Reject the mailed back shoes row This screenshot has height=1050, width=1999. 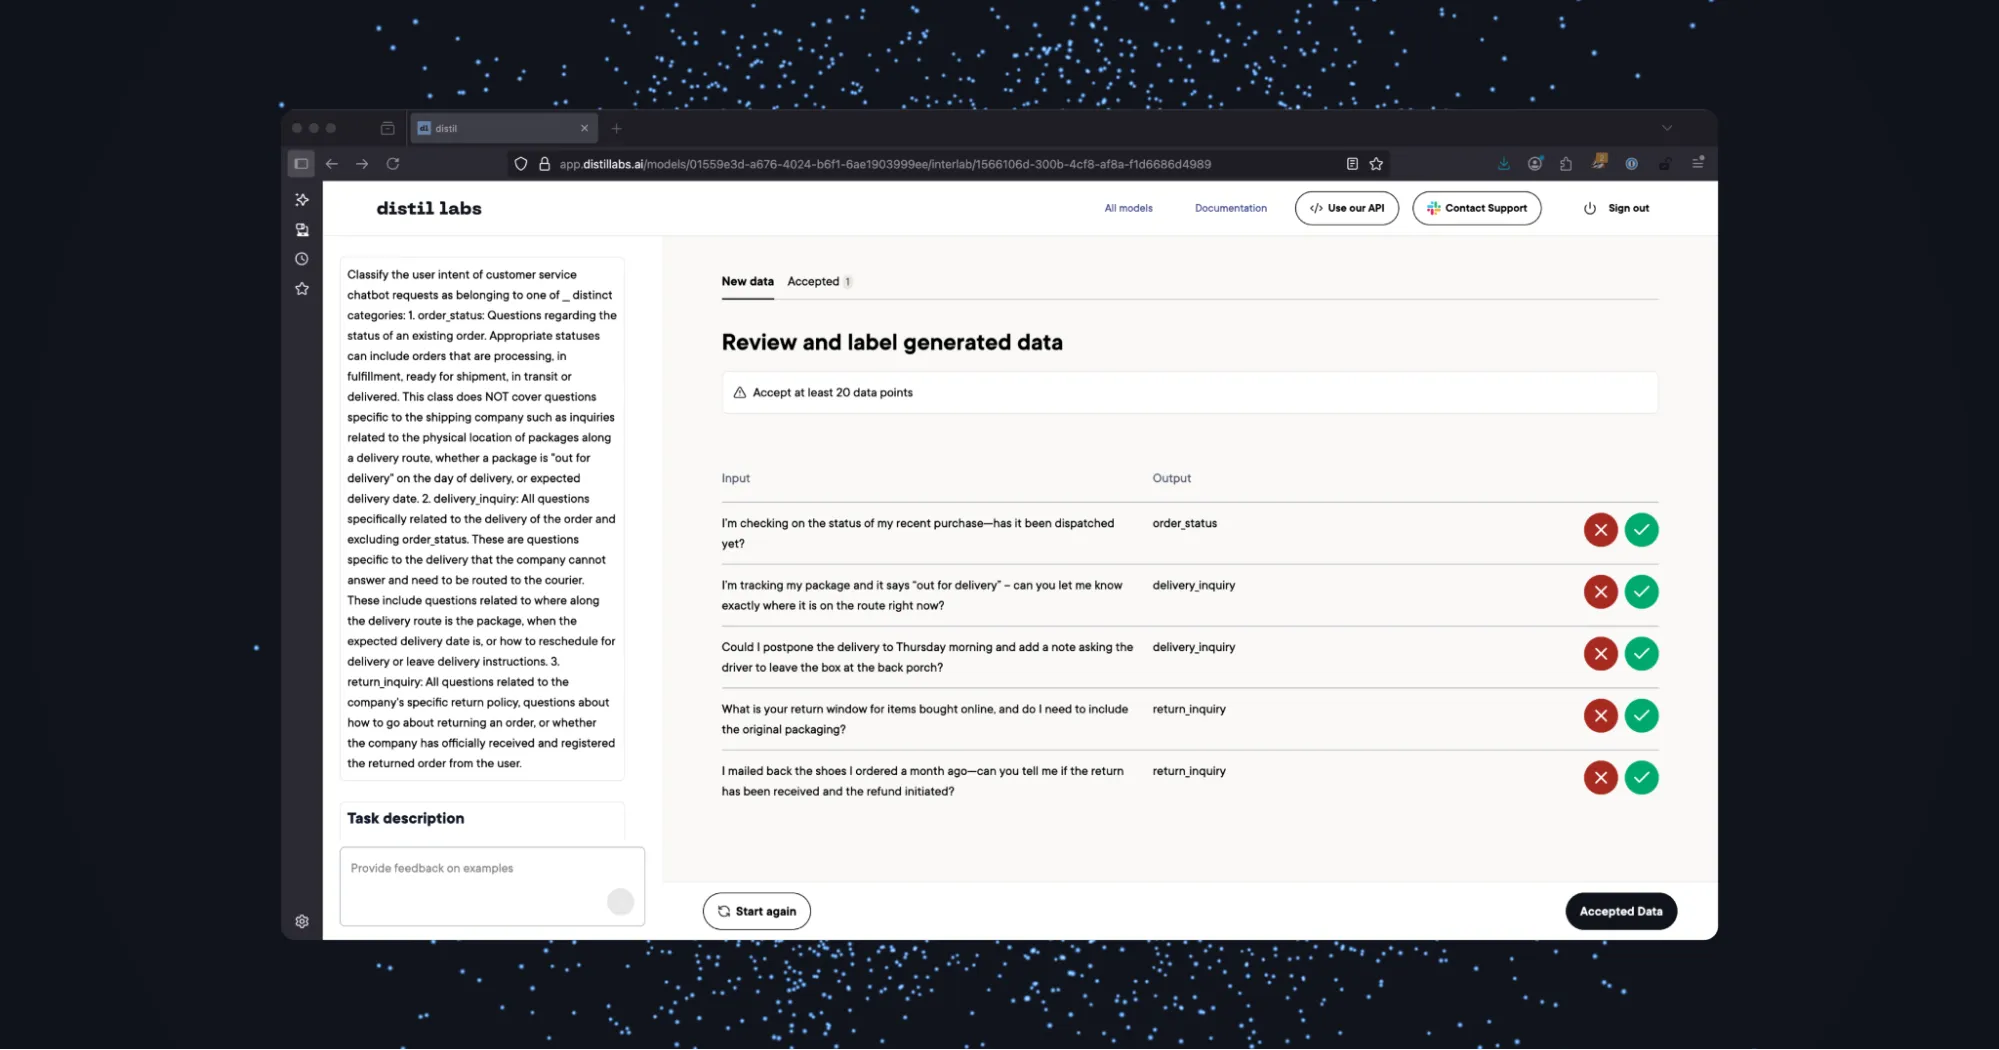click(1600, 778)
